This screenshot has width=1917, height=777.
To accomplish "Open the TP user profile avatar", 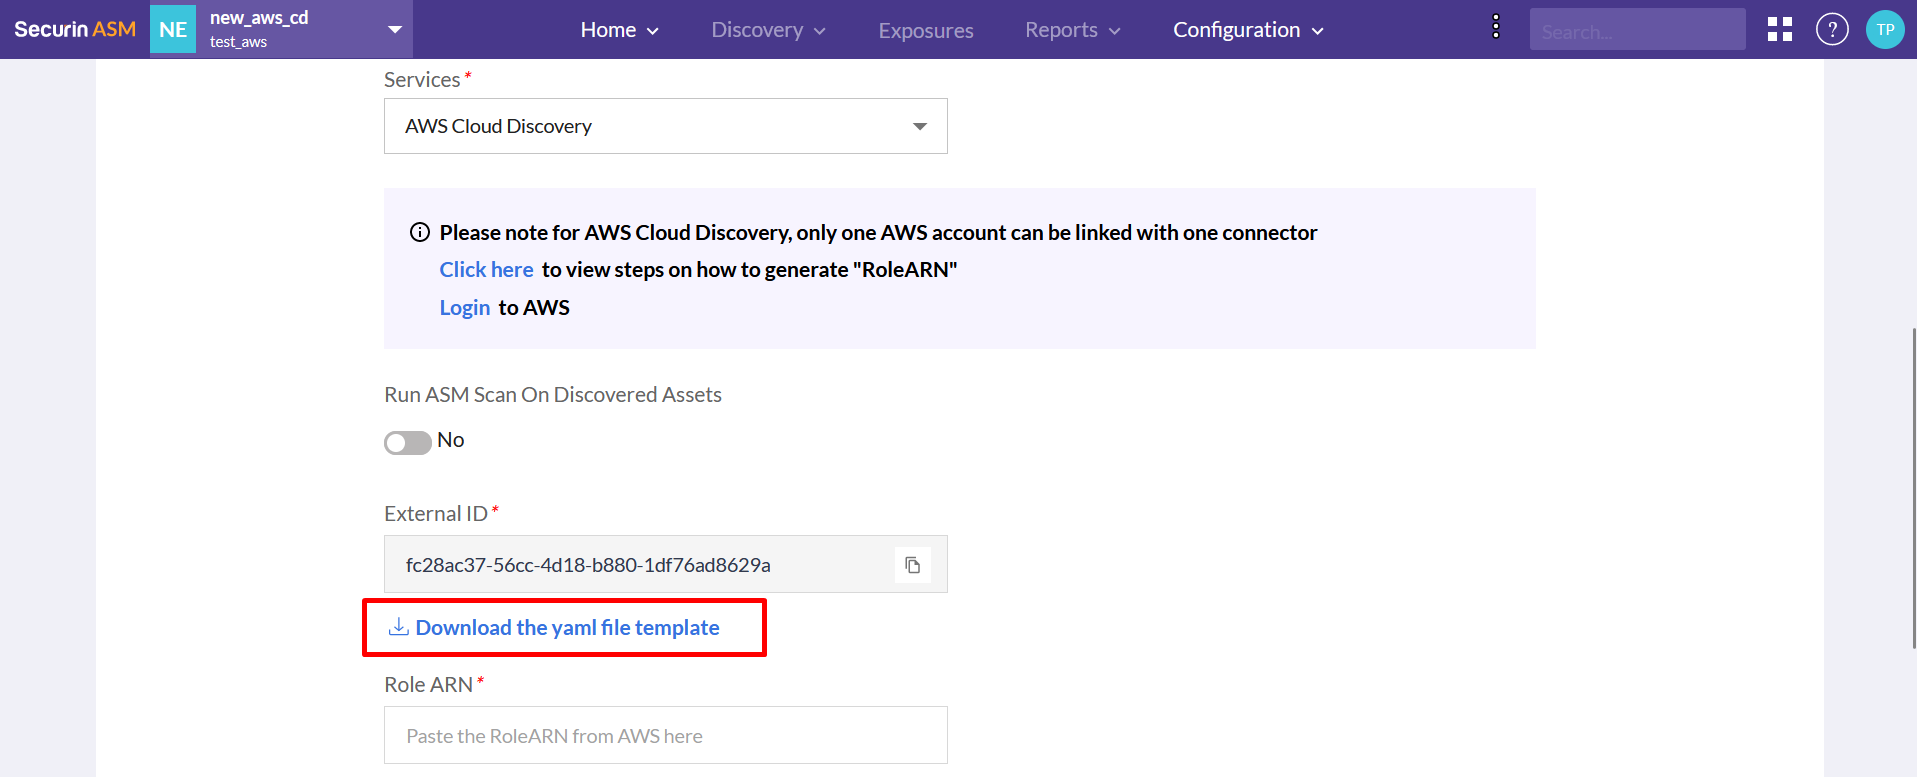I will [x=1885, y=29].
